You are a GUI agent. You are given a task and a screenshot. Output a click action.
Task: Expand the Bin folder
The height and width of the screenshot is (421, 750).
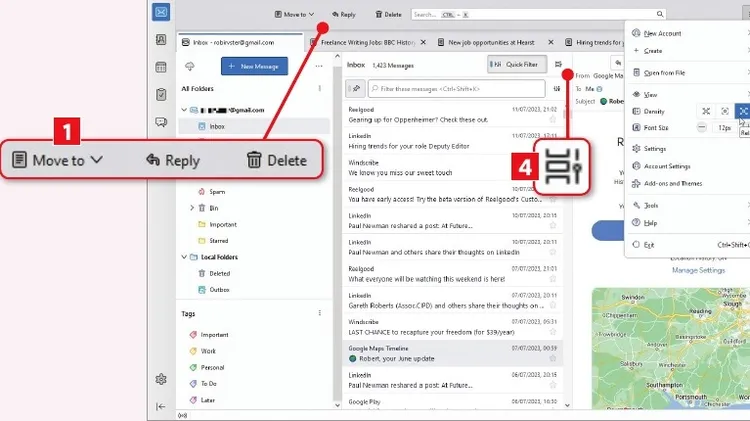(192, 208)
